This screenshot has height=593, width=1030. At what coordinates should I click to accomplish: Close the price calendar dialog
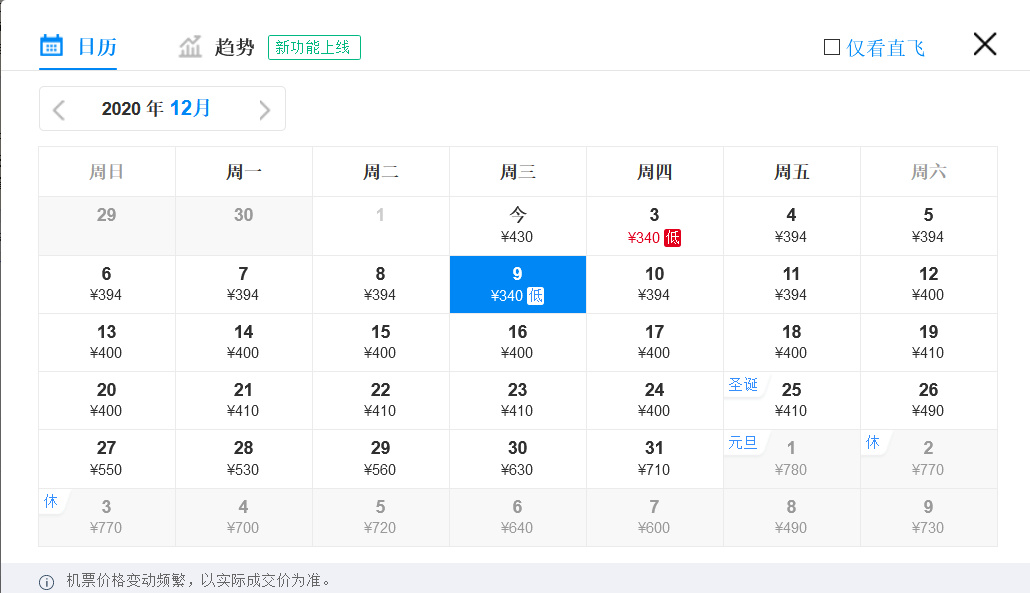984,44
